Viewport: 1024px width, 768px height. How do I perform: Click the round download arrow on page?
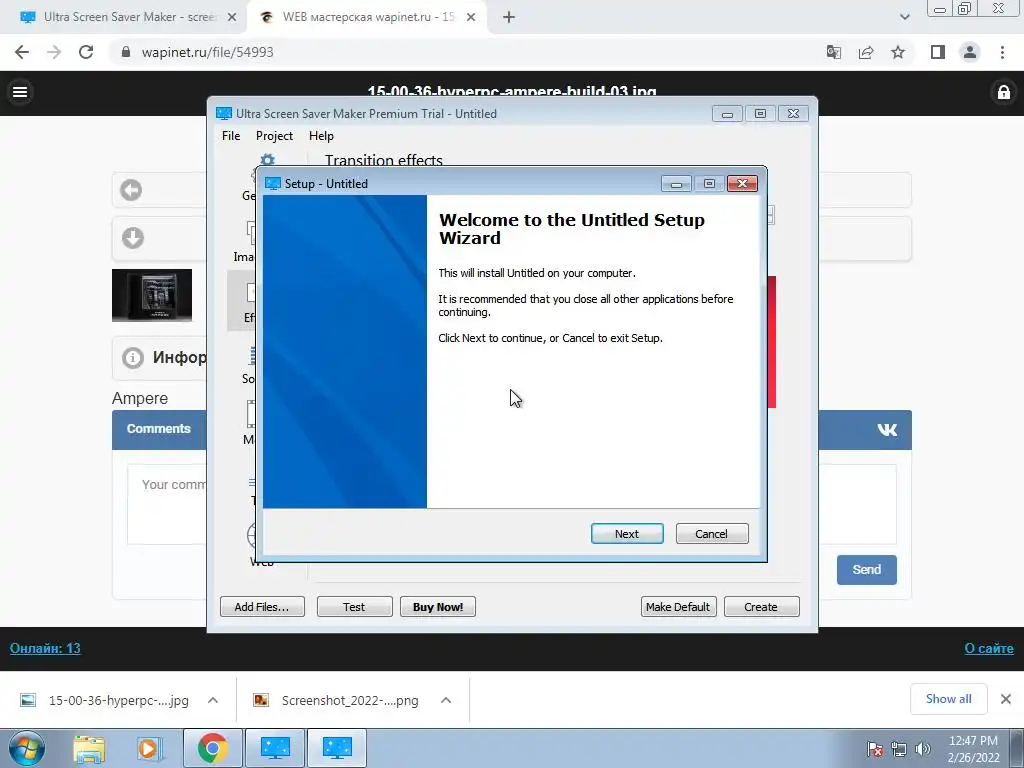click(x=133, y=238)
